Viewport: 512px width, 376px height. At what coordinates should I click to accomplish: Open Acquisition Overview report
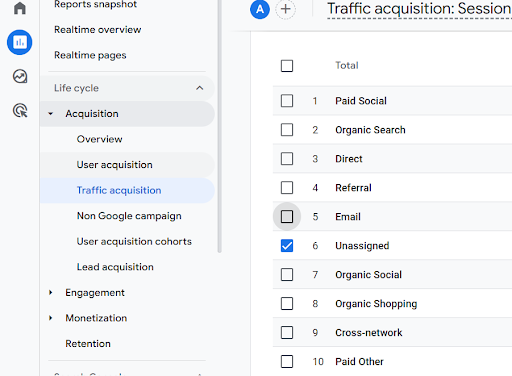click(99, 139)
